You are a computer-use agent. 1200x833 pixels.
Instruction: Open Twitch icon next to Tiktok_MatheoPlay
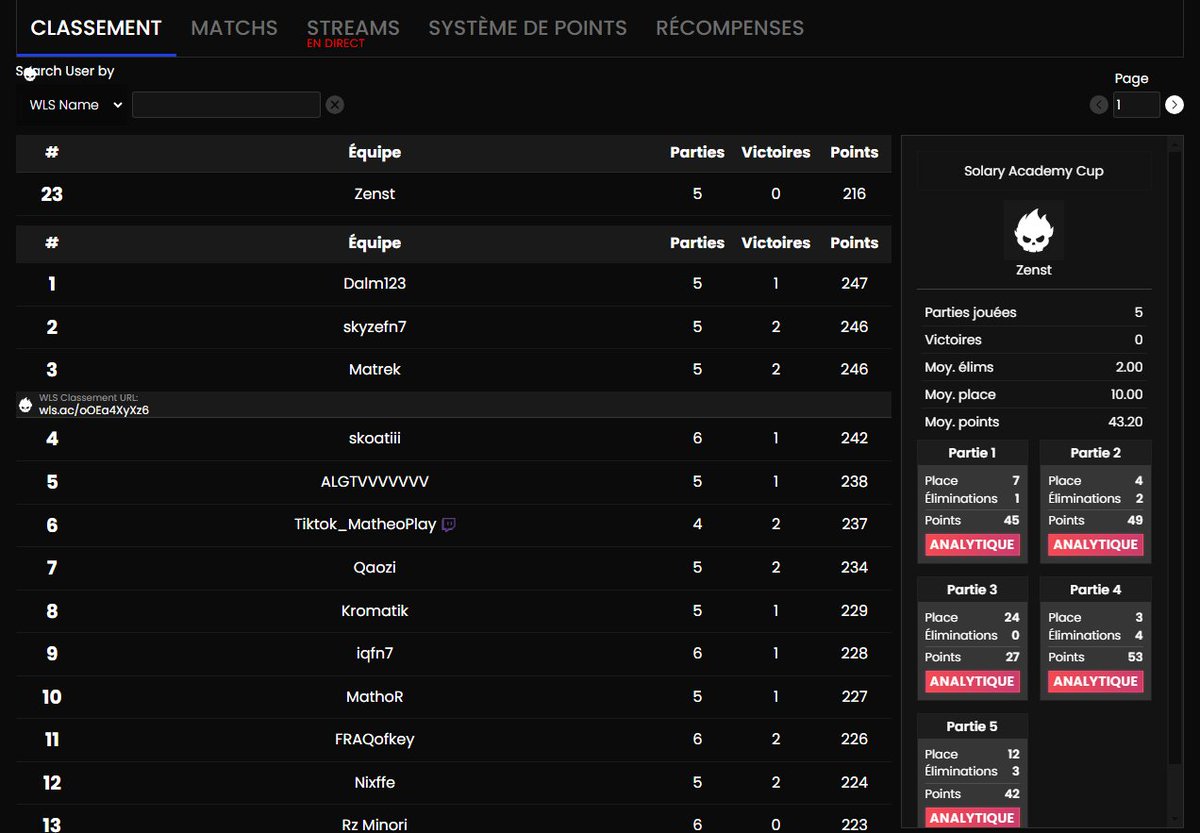(x=449, y=524)
